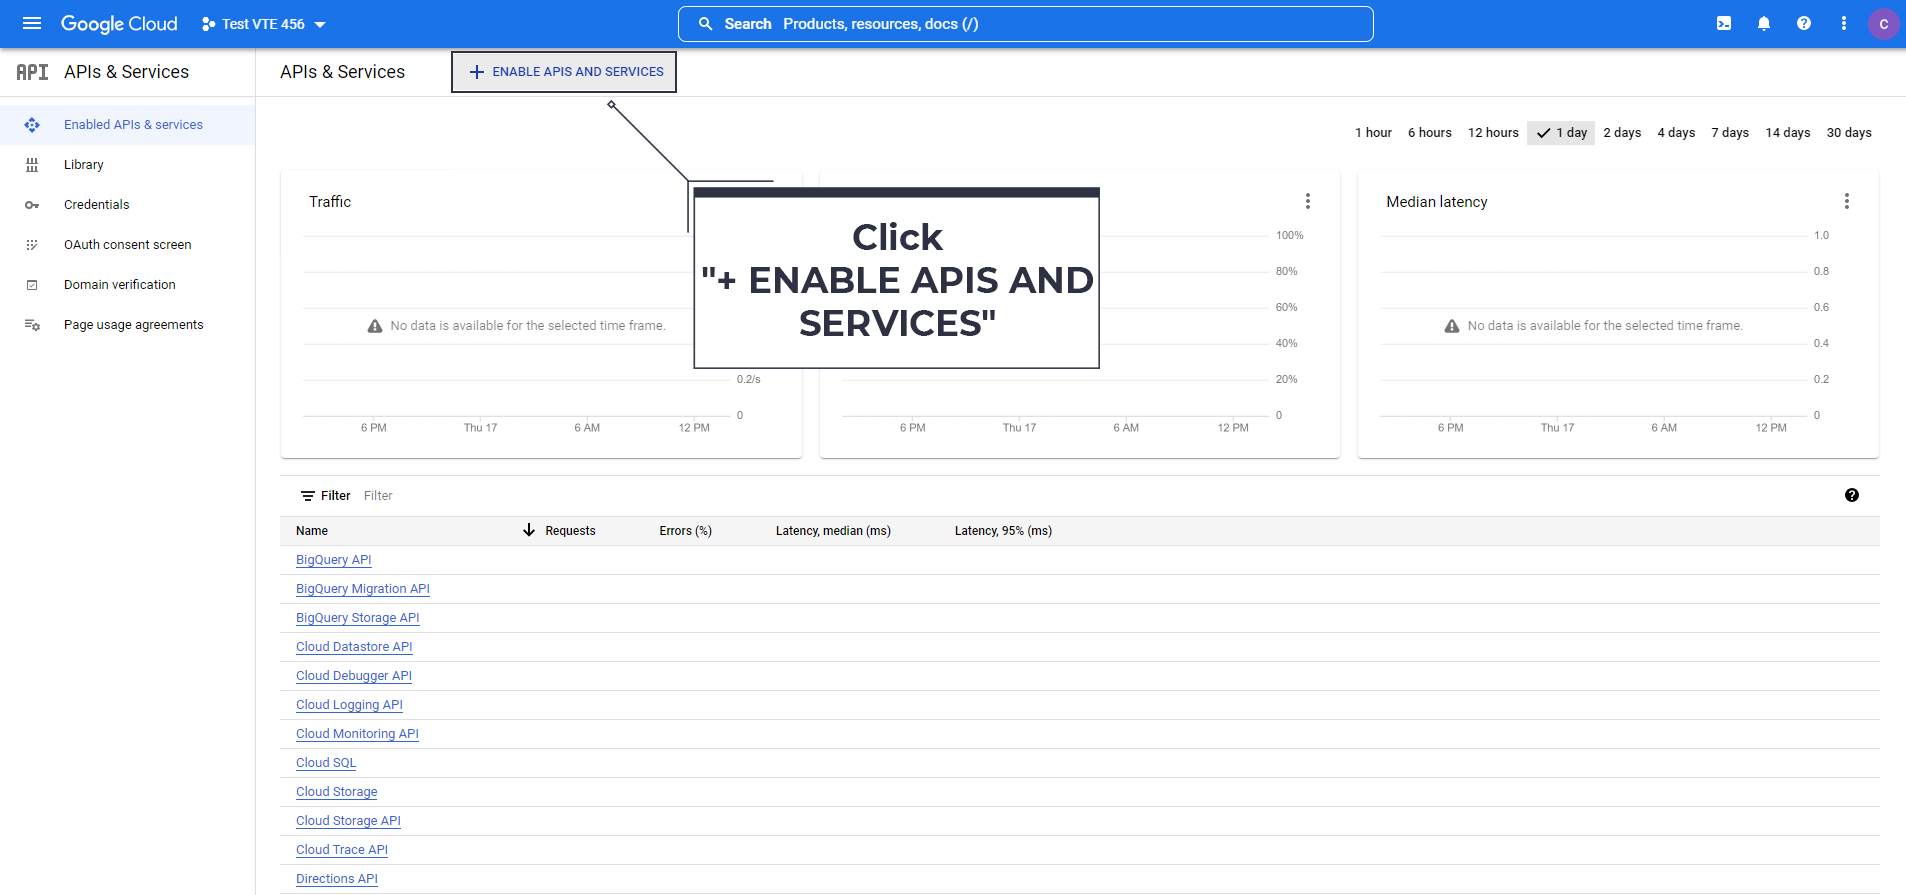This screenshot has width=1906, height=895.
Task: Click ENABLE APIS AND SERVICES button
Action: tap(564, 72)
